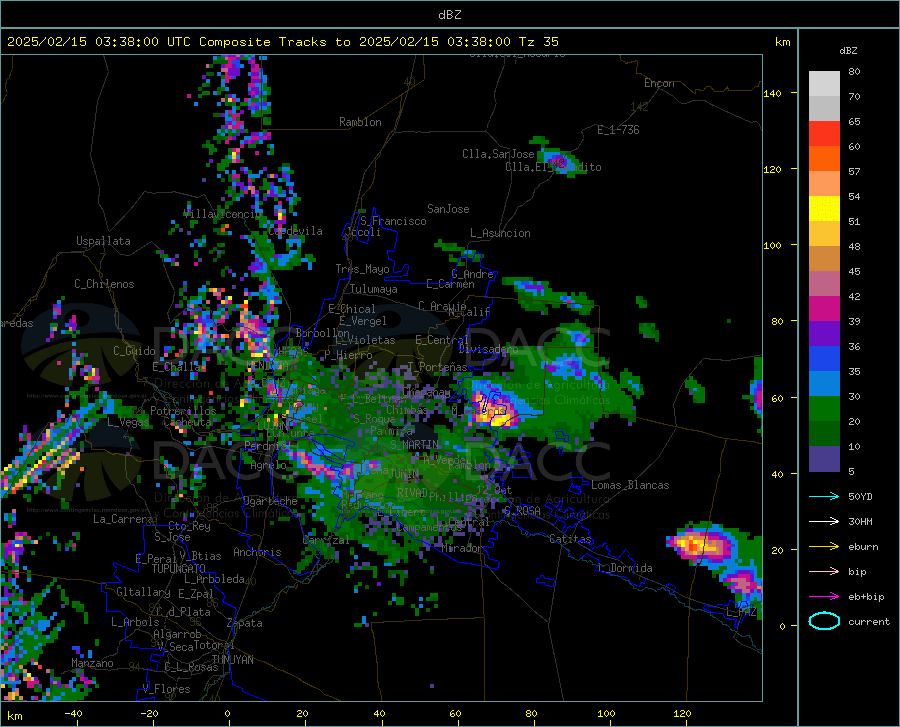
Task: Click the 'Clla.SanJose' map label
Action: [498, 154]
